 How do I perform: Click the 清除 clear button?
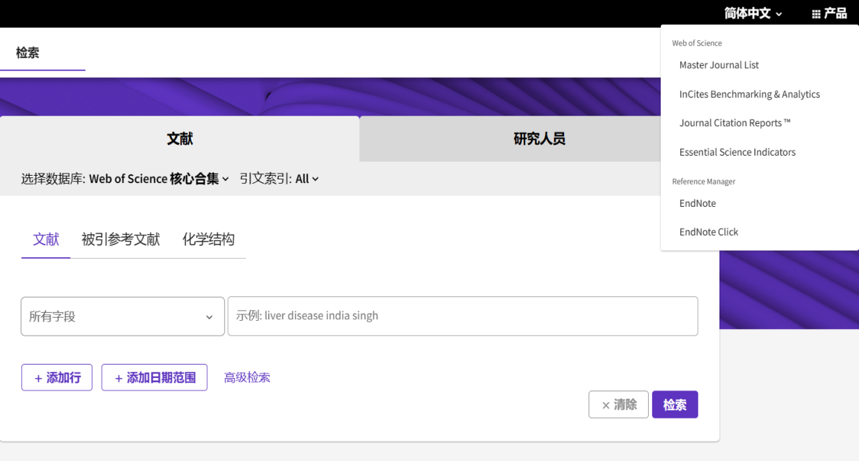coord(619,405)
